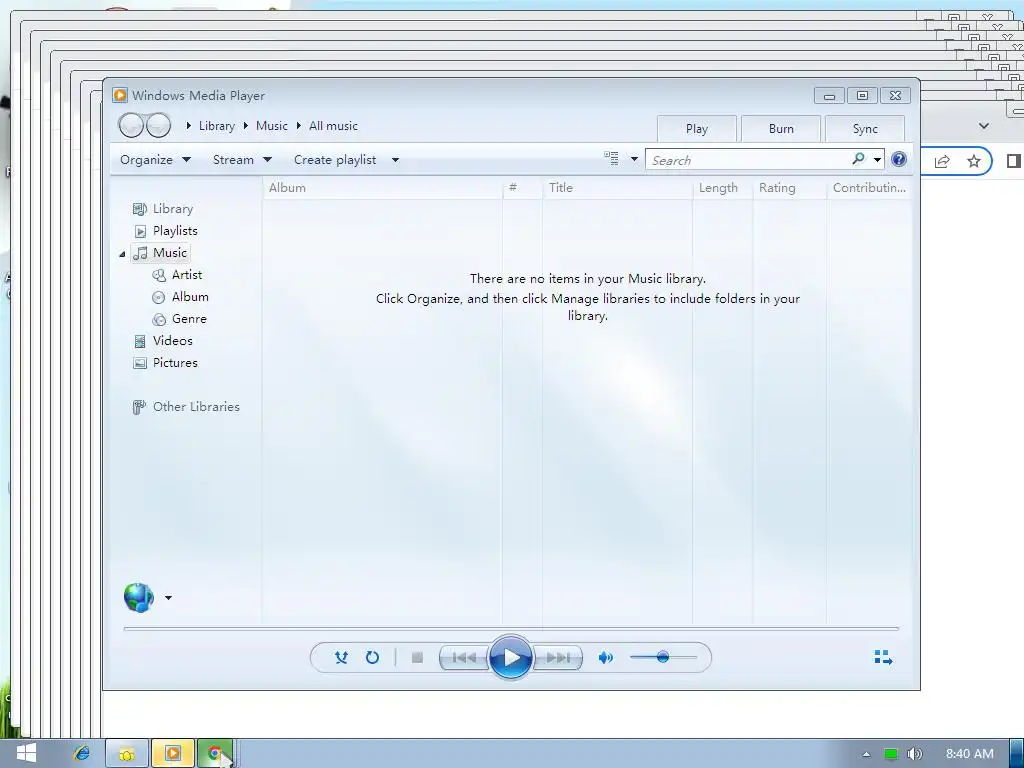Viewport: 1024px width, 768px height.
Task: Click the Next track button
Action: 558,658
